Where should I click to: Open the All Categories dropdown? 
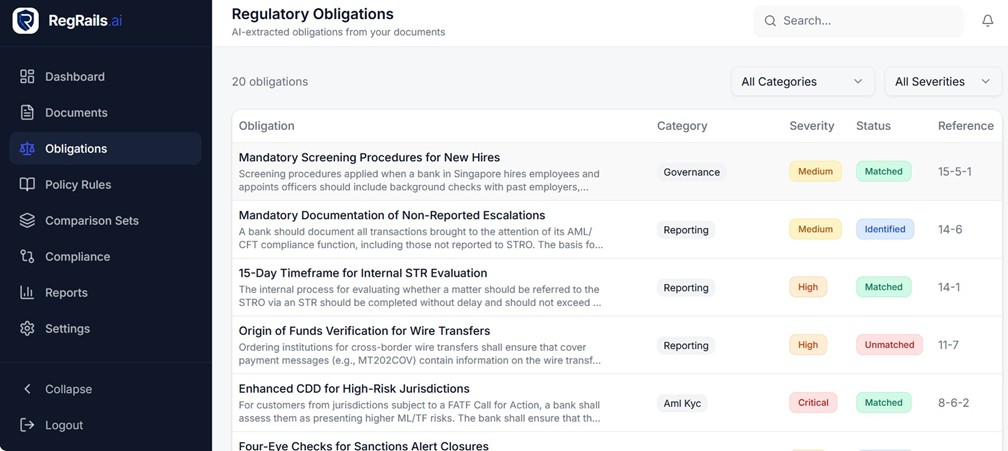coord(802,82)
